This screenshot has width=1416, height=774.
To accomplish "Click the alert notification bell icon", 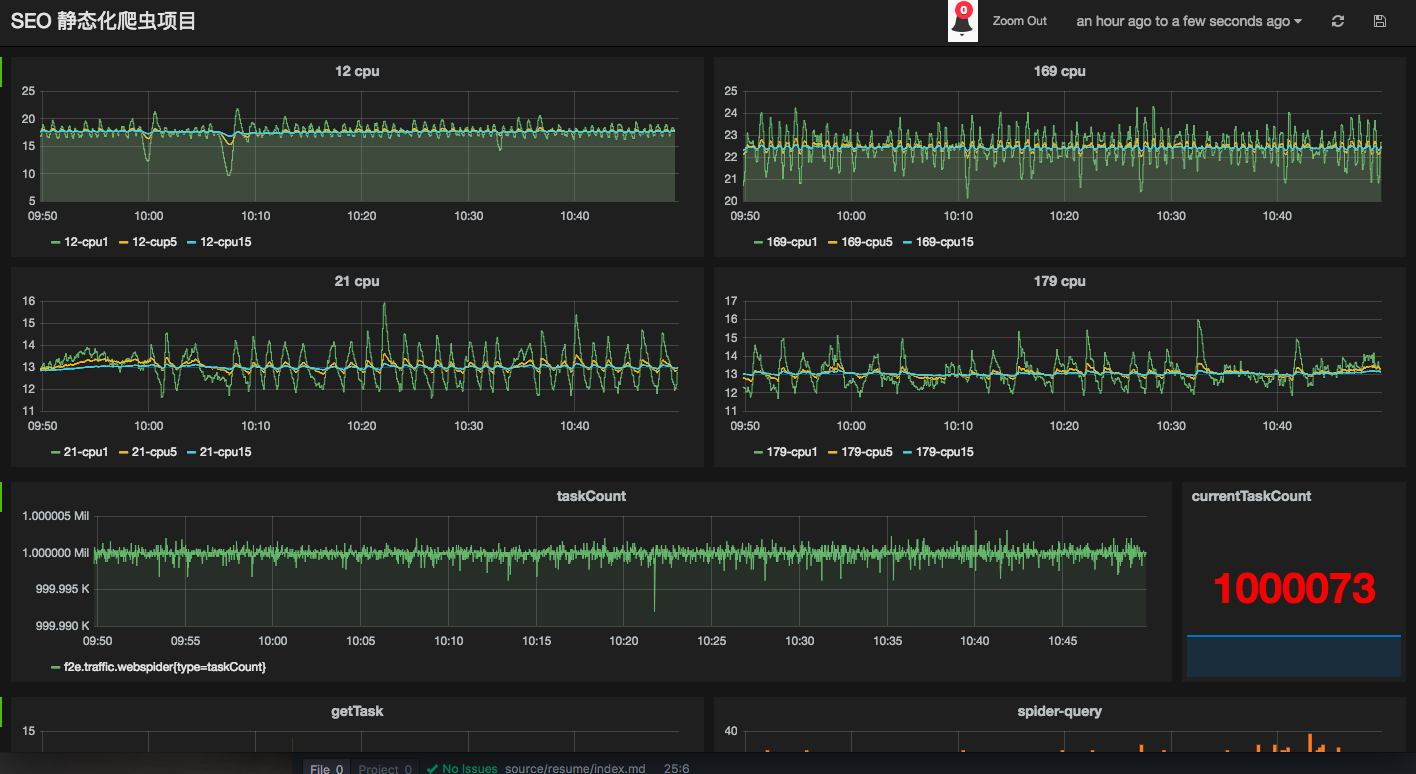I will [x=962, y=21].
